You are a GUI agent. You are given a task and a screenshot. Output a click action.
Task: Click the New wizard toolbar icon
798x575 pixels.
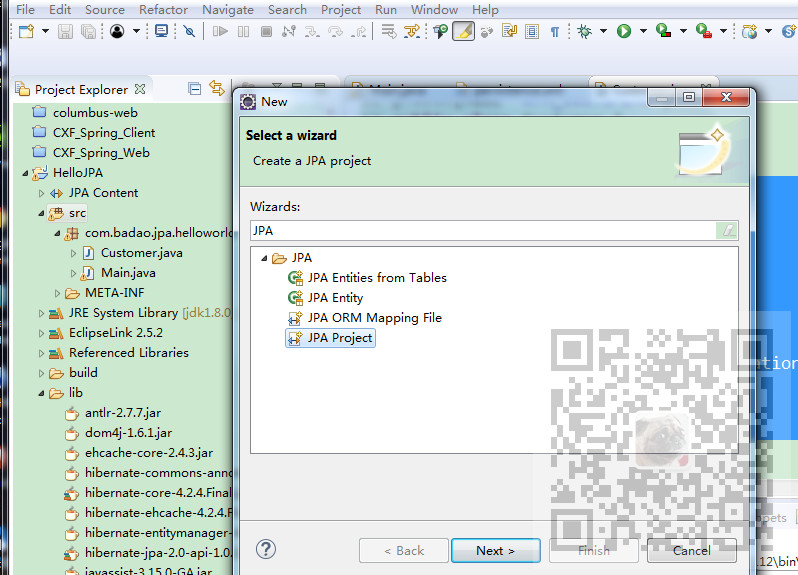point(26,32)
